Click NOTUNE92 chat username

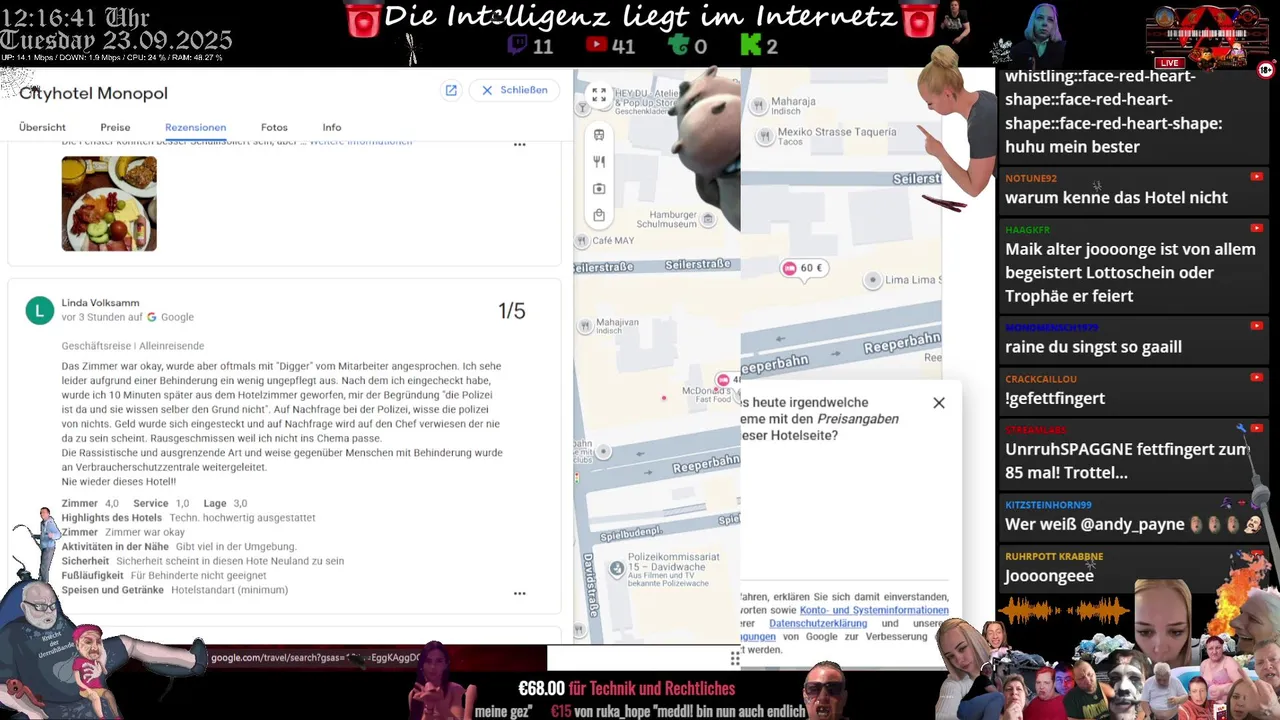coord(1031,178)
